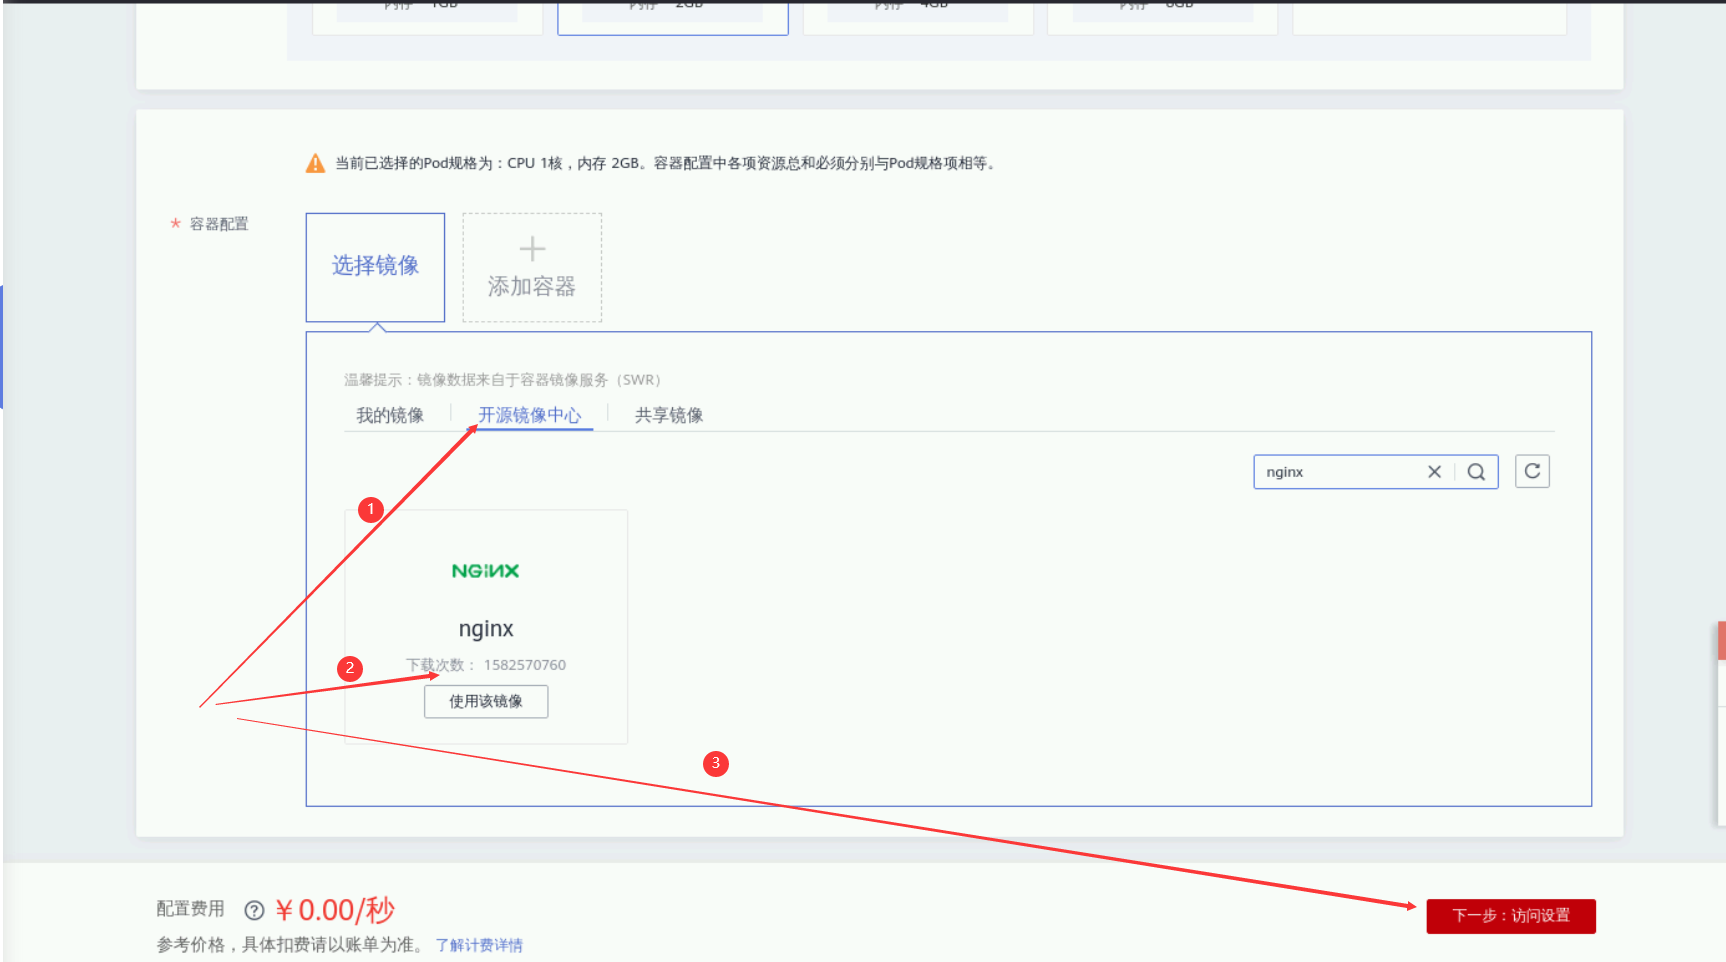Image resolution: width=1726 pixels, height=962 pixels.
Task: Click the ￥0.00/秒 price value
Action: coord(335,910)
